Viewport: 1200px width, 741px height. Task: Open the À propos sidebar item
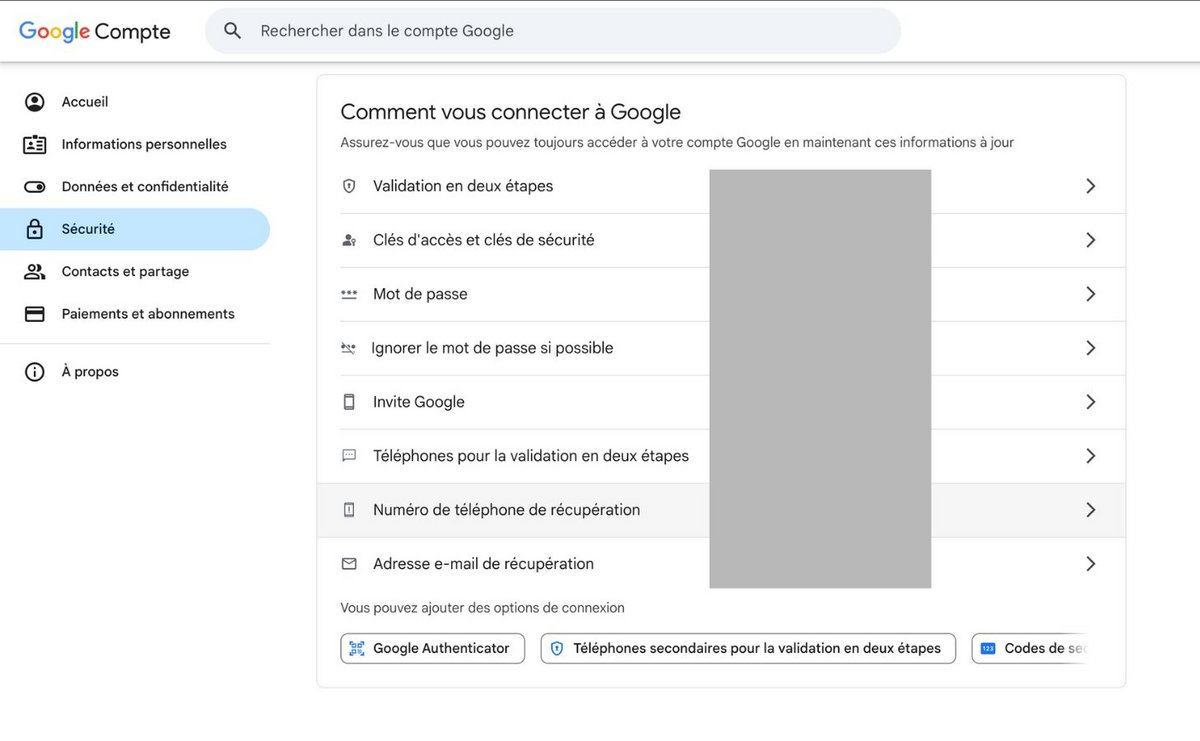point(135,372)
